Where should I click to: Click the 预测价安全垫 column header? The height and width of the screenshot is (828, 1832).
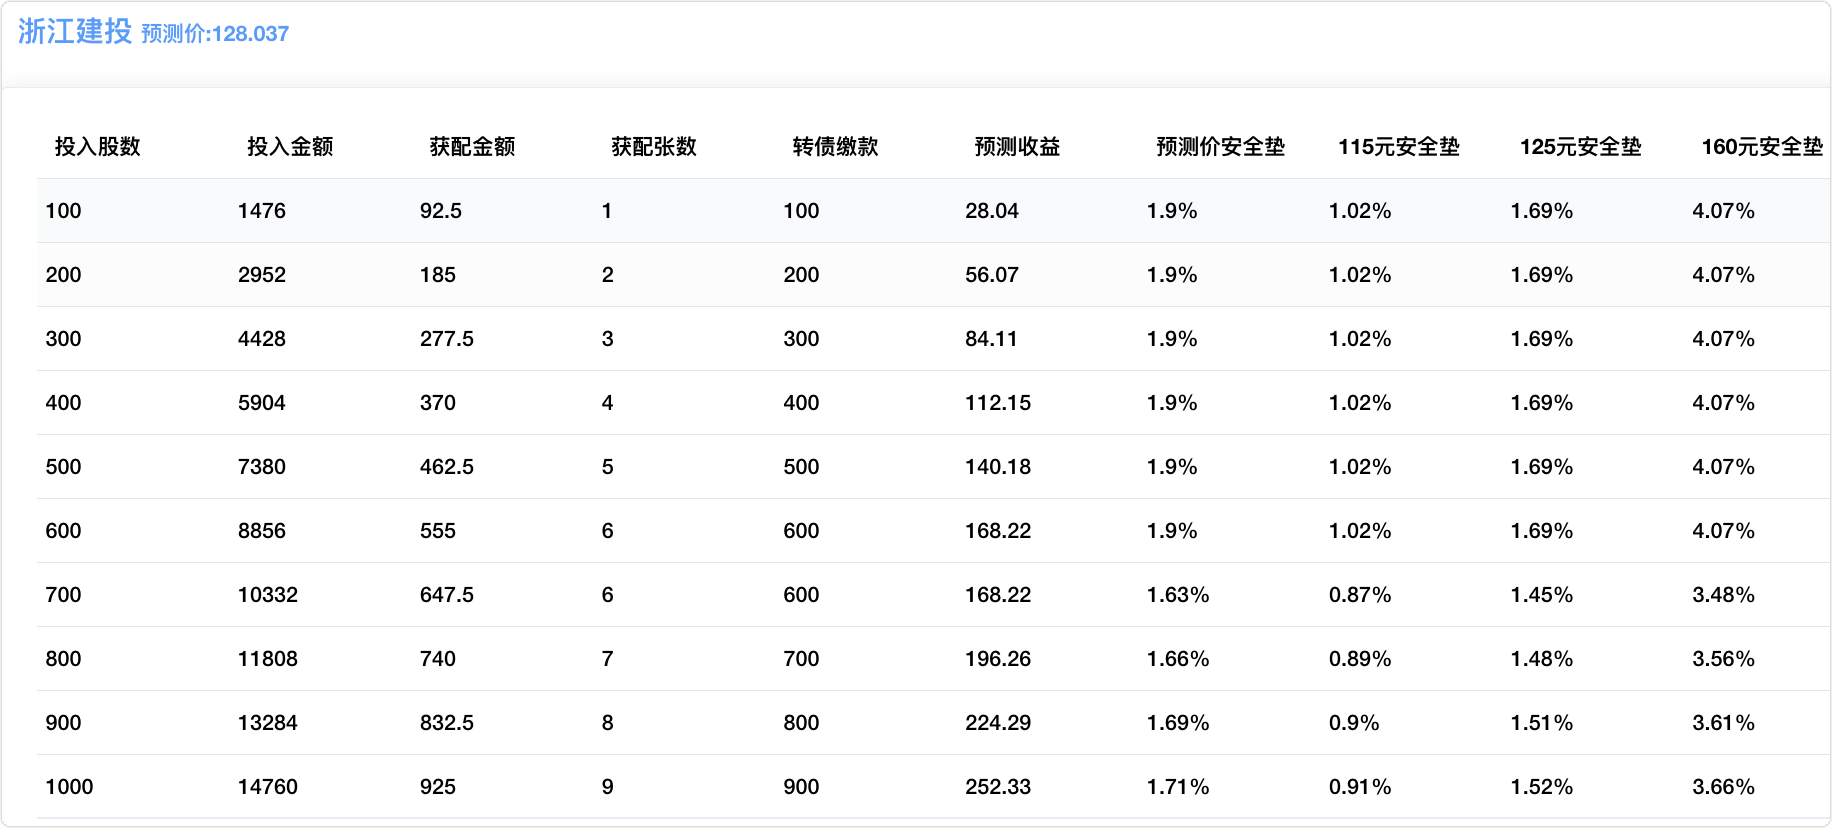1220,147
